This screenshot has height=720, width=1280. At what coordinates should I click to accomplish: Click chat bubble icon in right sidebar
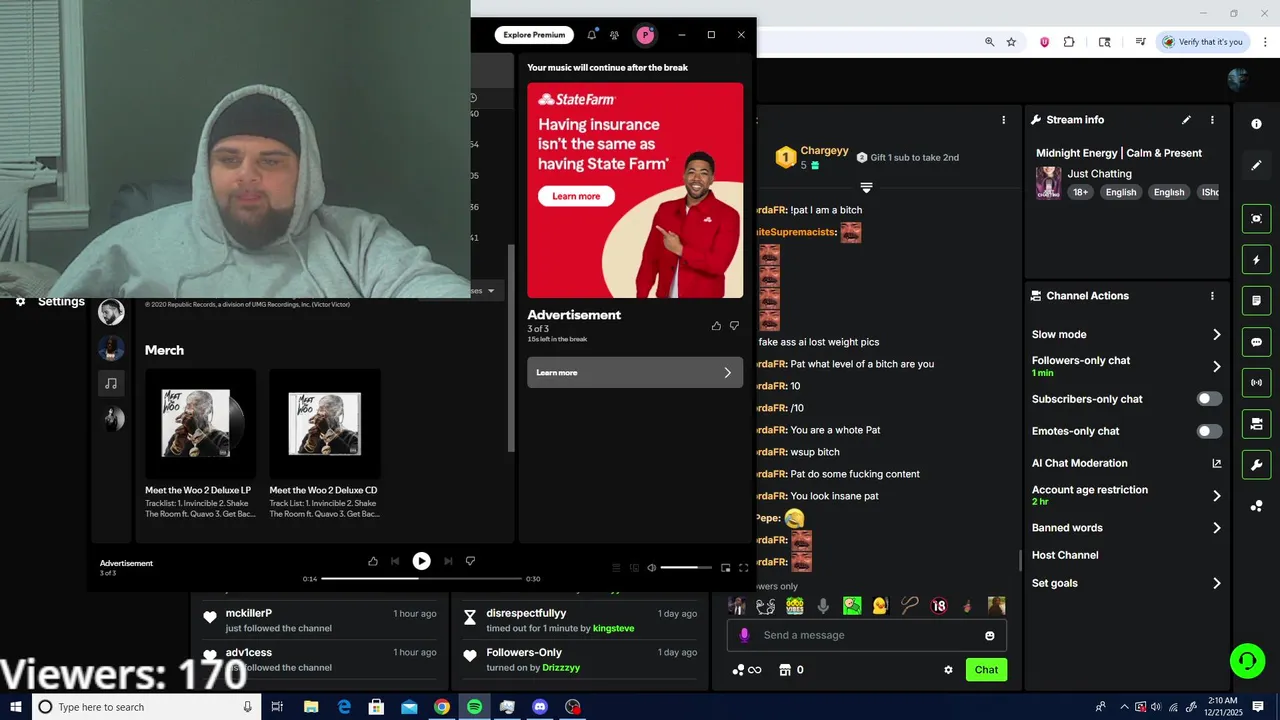(1256, 342)
